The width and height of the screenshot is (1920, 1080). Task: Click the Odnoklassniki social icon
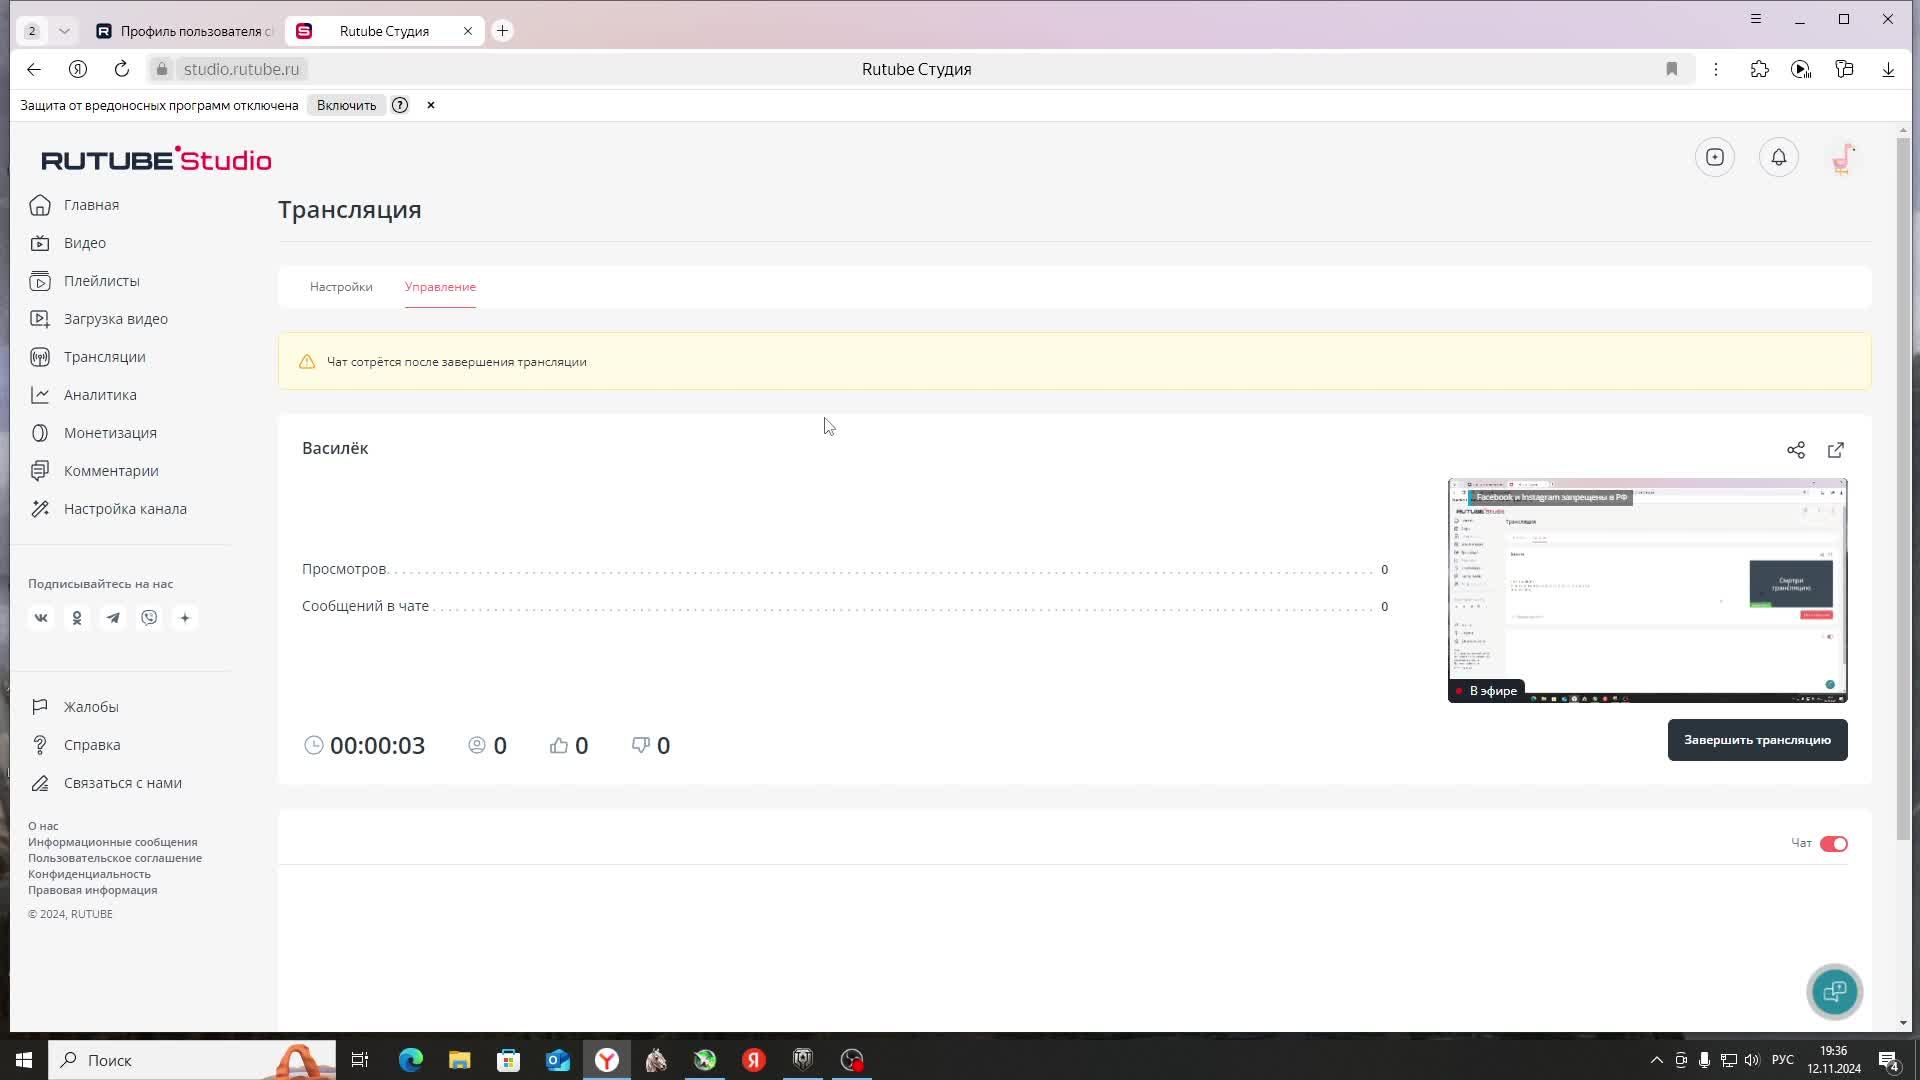coord(77,618)
